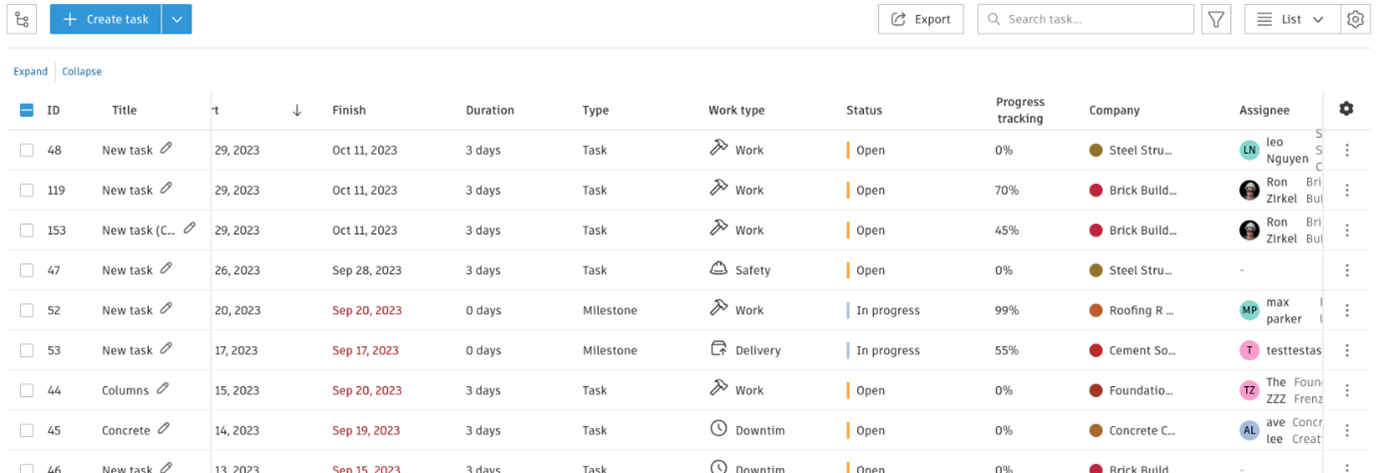Open three-dot menu for task 48
This screenshot has width=1379, height=473.
[1347, 150]
